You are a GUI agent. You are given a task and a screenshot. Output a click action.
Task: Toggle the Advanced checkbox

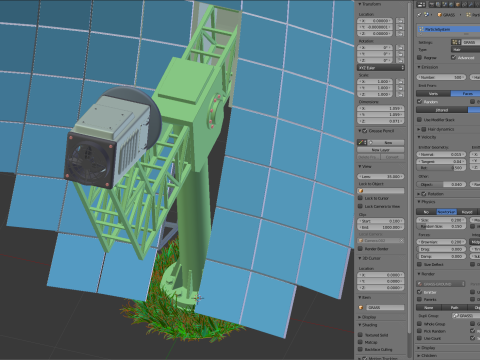pyautogui.click(x=454, y=58)
